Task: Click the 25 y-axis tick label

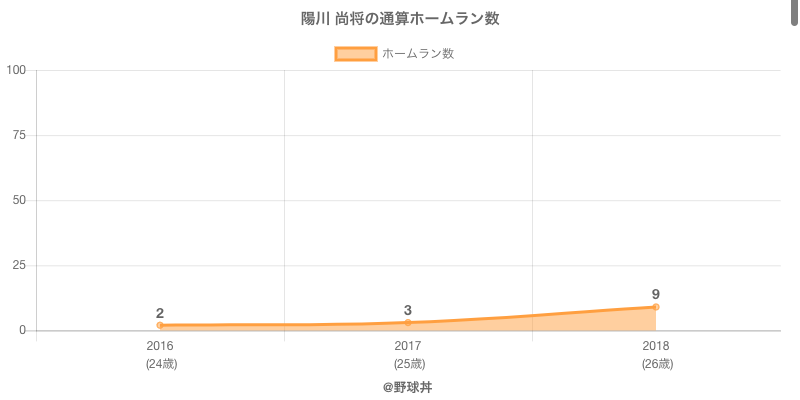Action: point(19,265)
